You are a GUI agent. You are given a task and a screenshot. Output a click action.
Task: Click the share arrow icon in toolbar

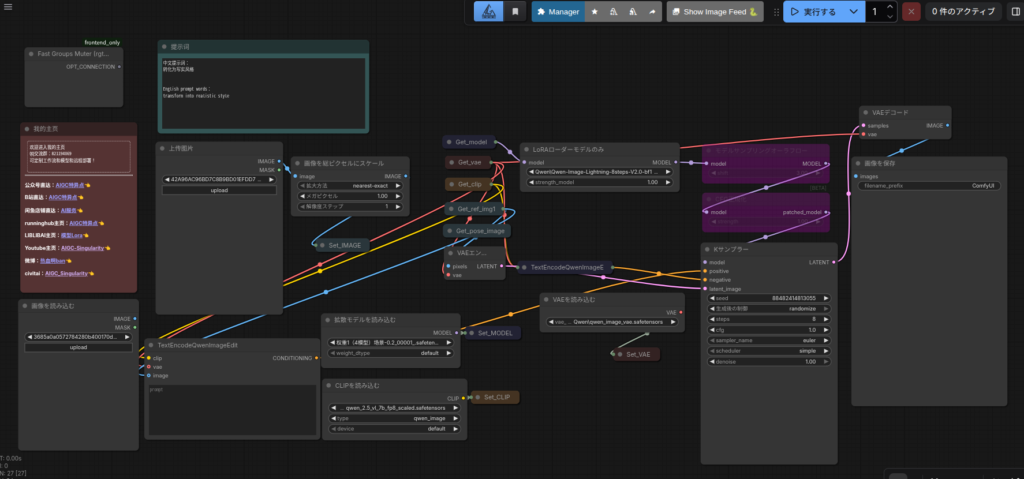pyautogui.click(x=652, y=12)
